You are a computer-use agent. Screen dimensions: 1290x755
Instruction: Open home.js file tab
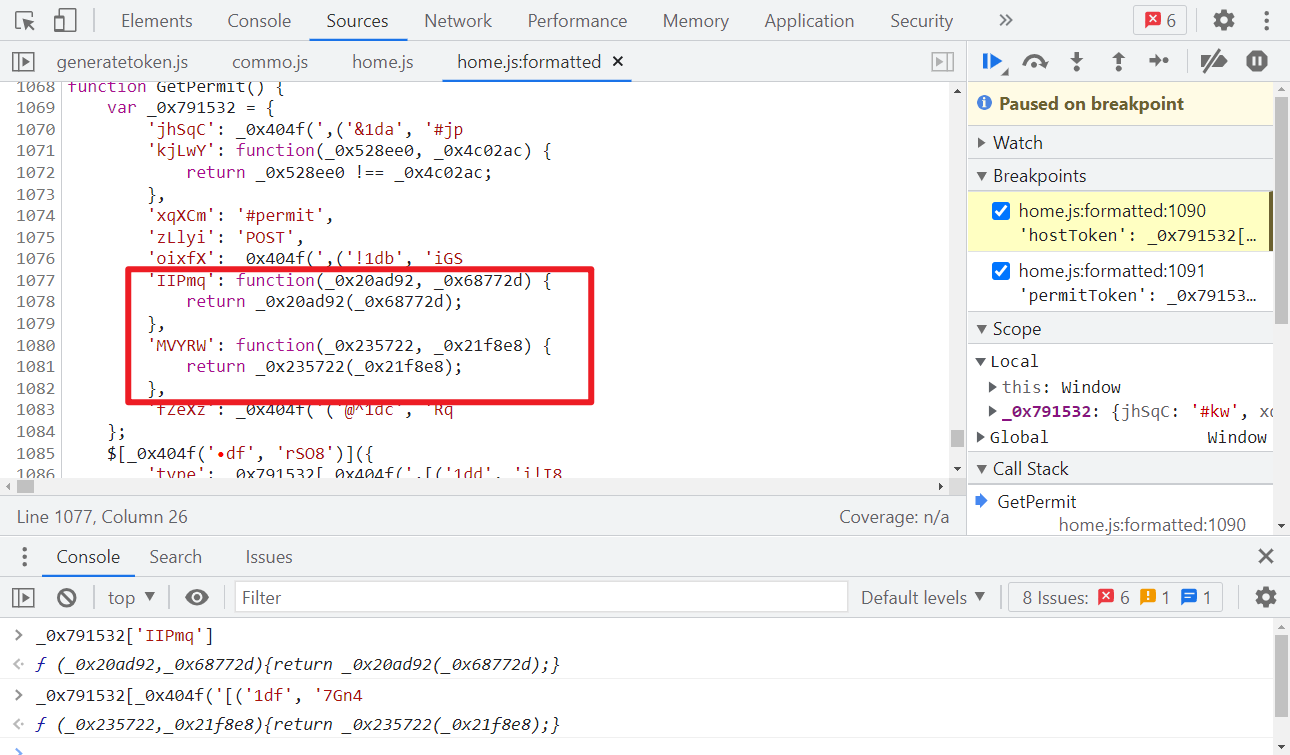coord(383,62)
